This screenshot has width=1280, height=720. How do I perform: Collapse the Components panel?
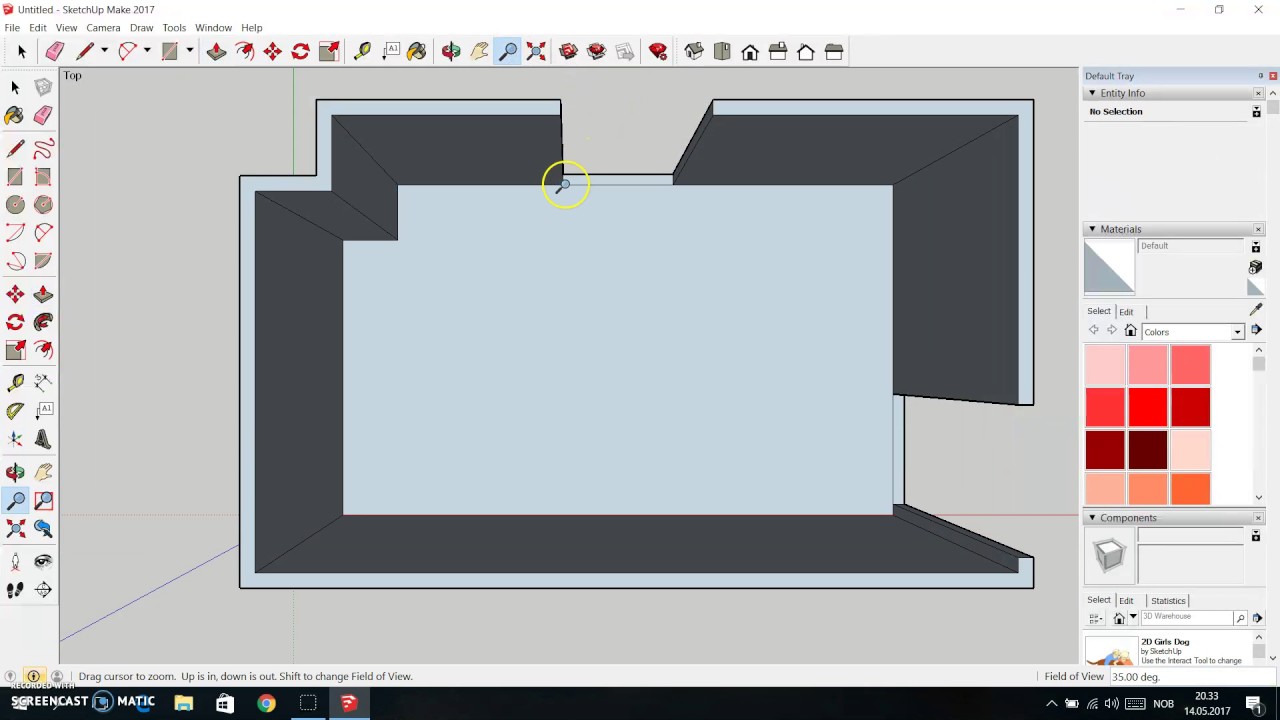(x=1092, y=518)
